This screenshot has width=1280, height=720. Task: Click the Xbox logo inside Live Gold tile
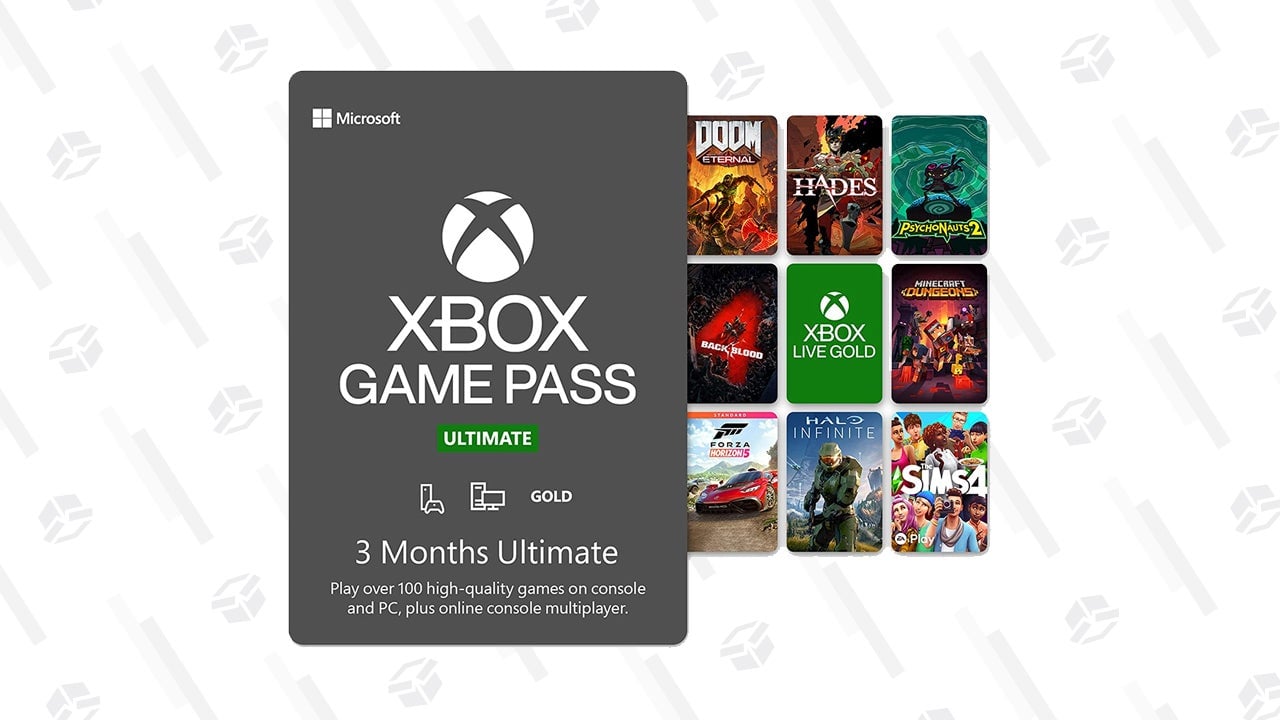click(x=834, y=306)
